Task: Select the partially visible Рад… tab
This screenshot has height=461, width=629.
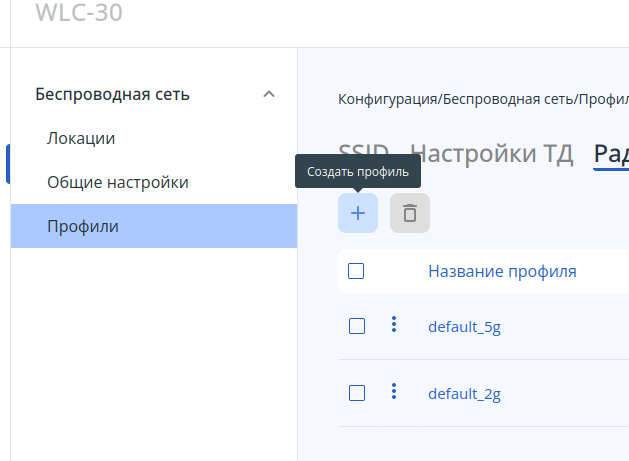Action: [x=610, y=154]
